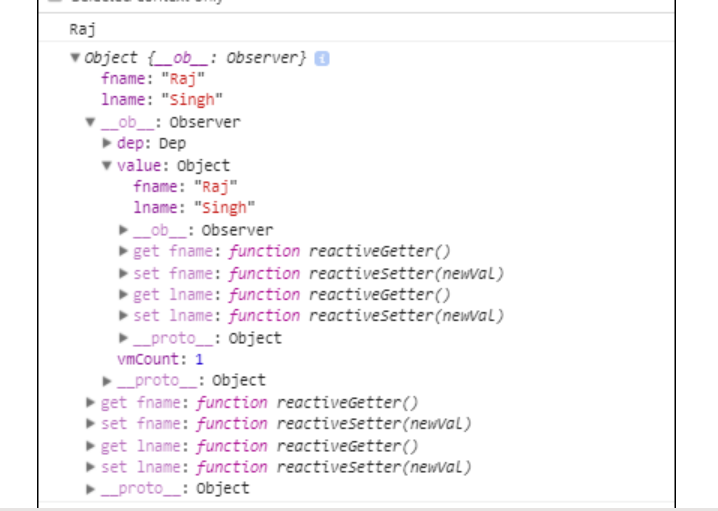Collapse the root Object {__ob__: Observer} tree
Image resolution: width=718 pixels, height=511 pixels.
coord(75,58)
